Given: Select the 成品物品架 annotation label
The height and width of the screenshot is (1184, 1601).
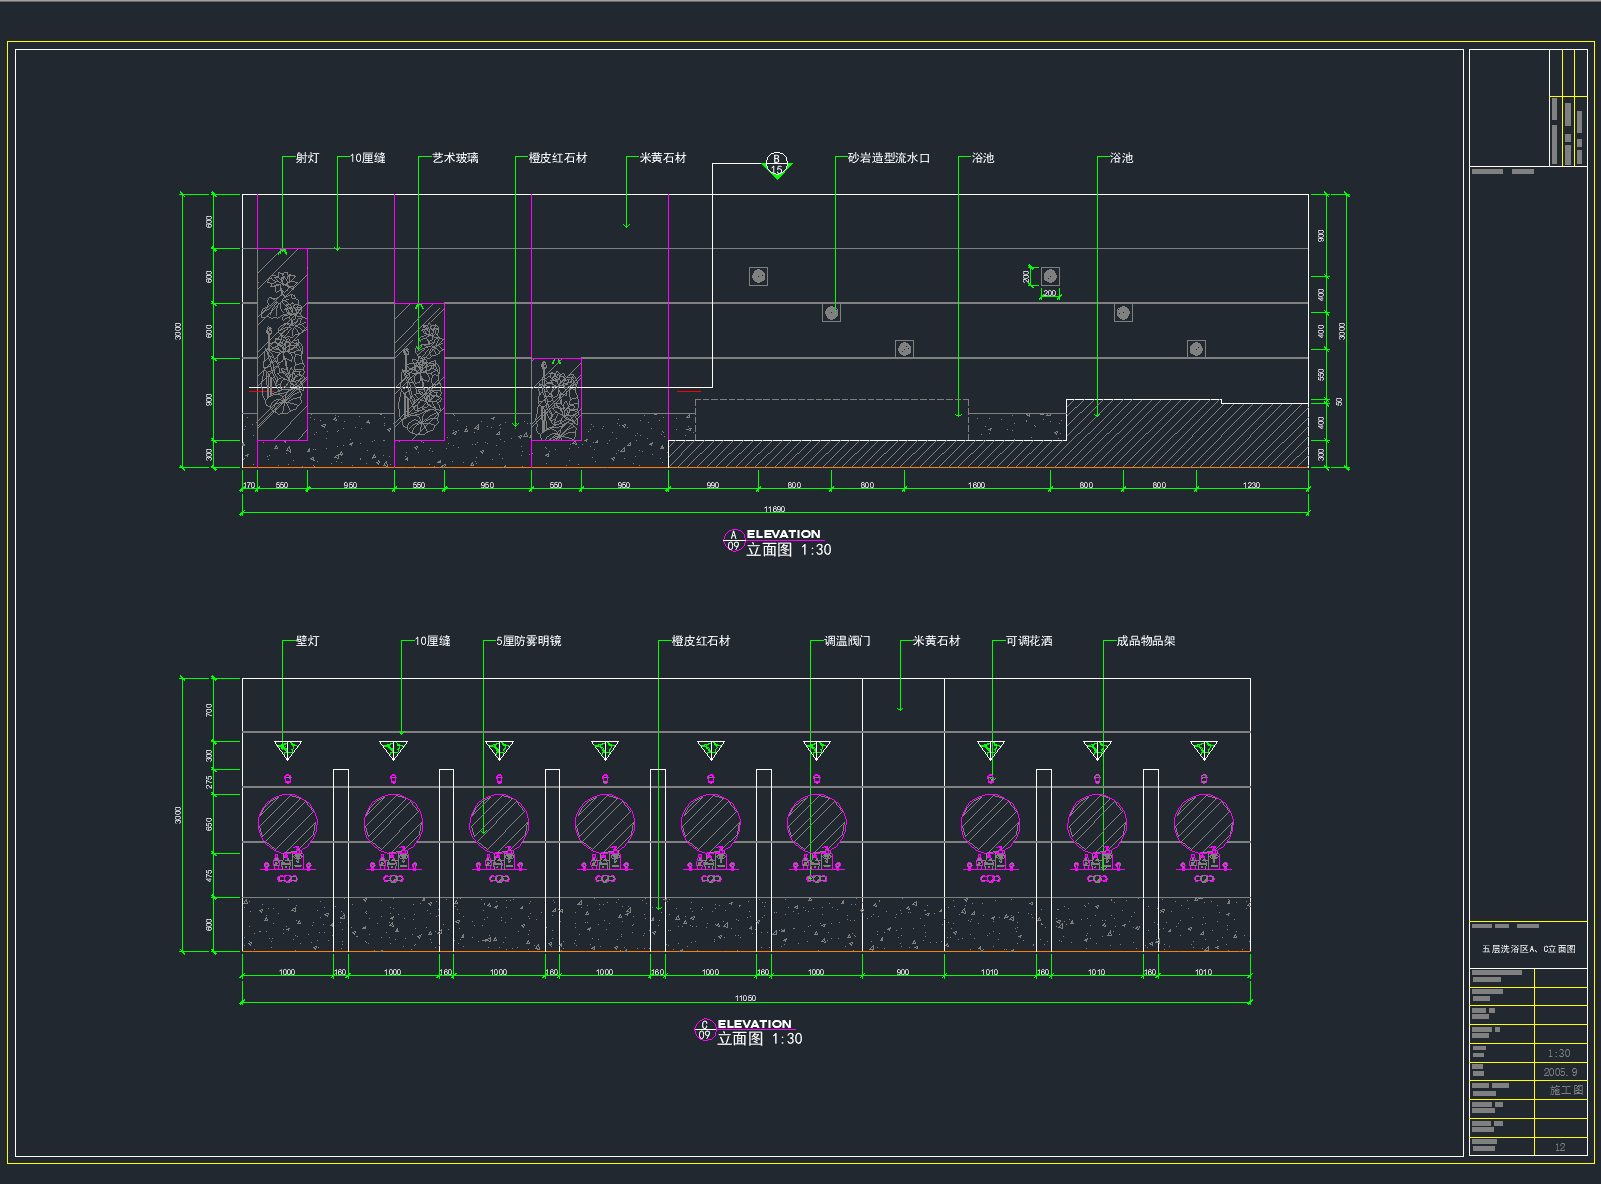Looking at the screenshot, I should click(x=1146, y=641).
